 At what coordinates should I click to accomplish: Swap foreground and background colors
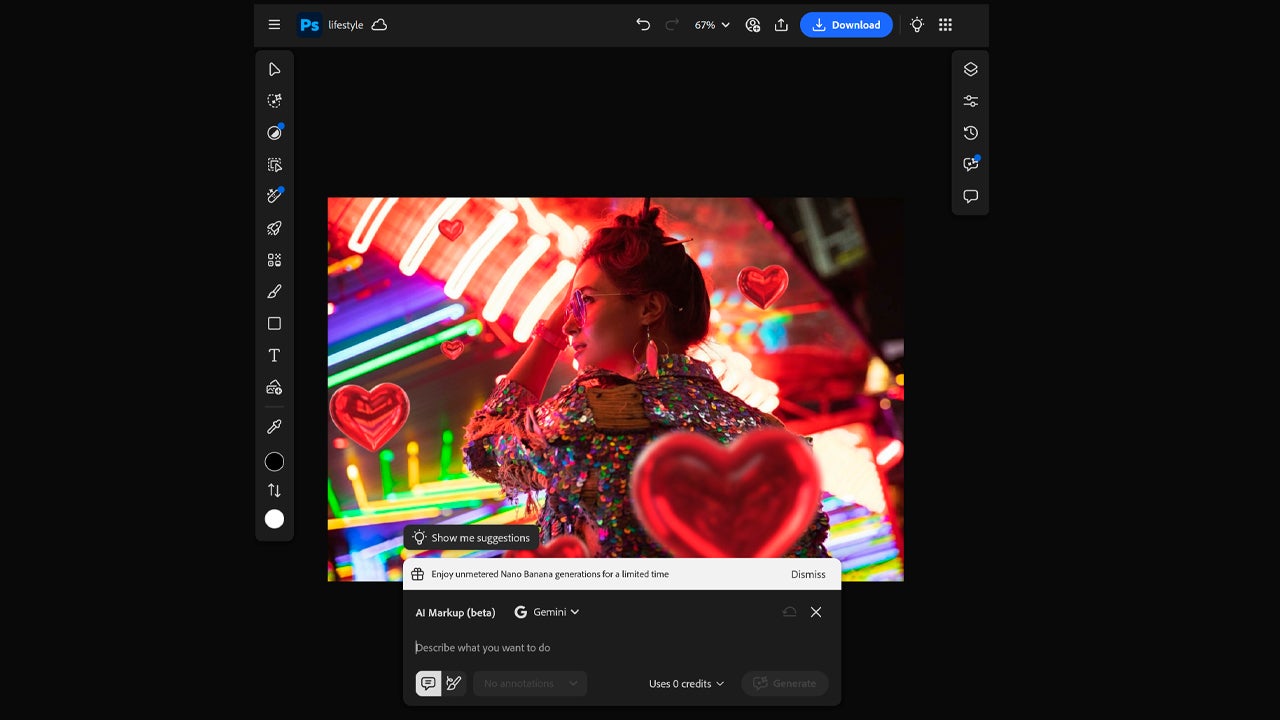[274, 490]
